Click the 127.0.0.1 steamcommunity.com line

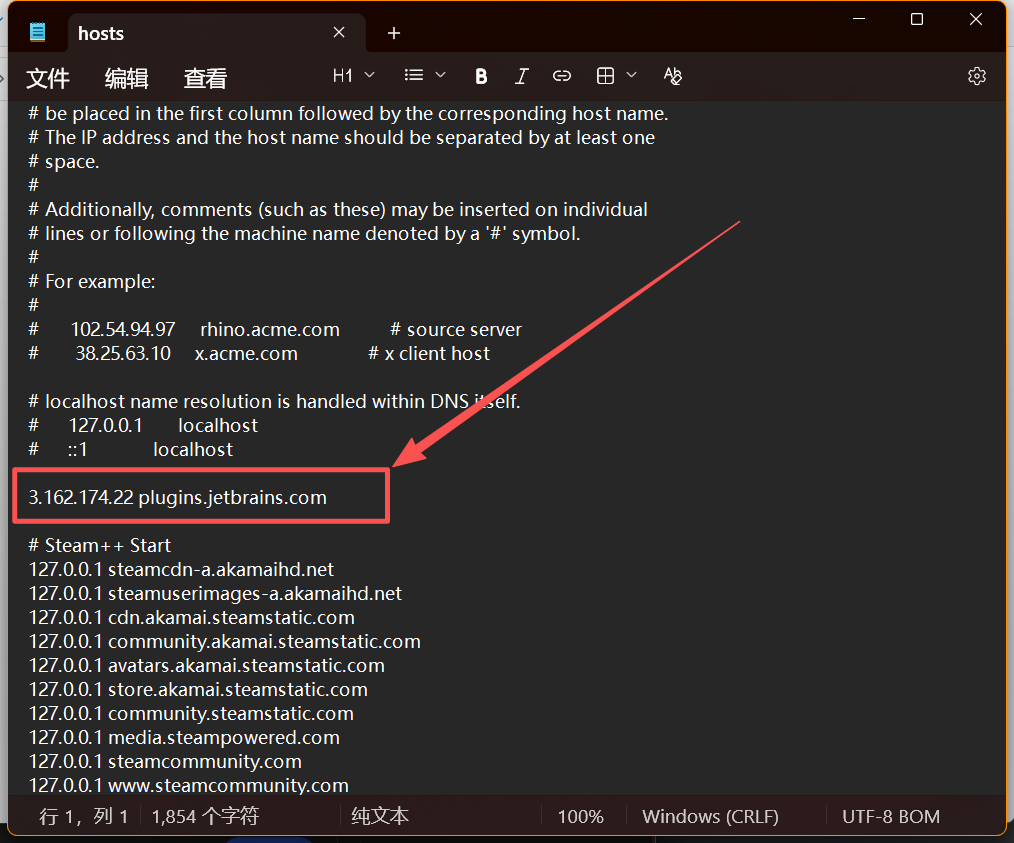[x=165, y=762]
